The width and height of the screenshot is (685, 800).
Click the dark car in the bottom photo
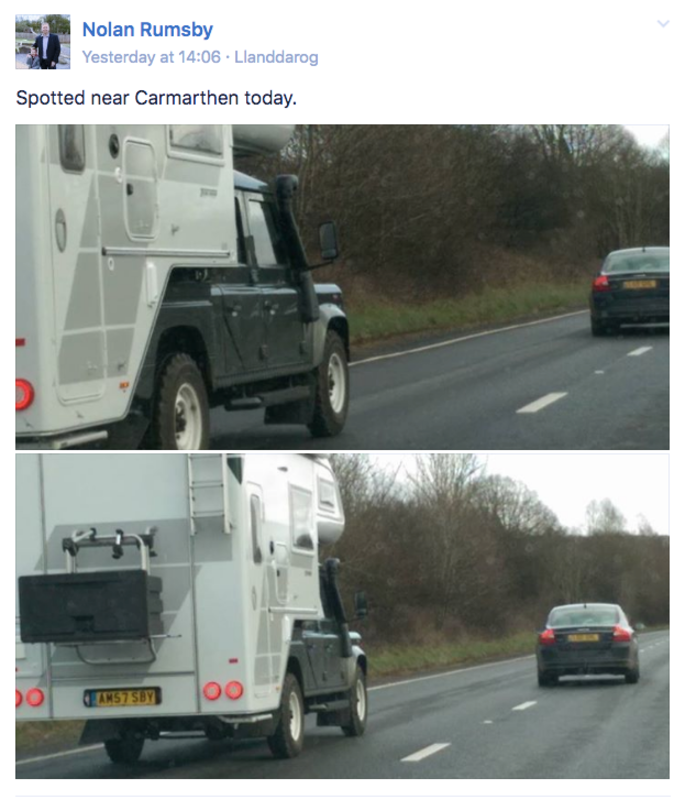(x=587, y=644)
